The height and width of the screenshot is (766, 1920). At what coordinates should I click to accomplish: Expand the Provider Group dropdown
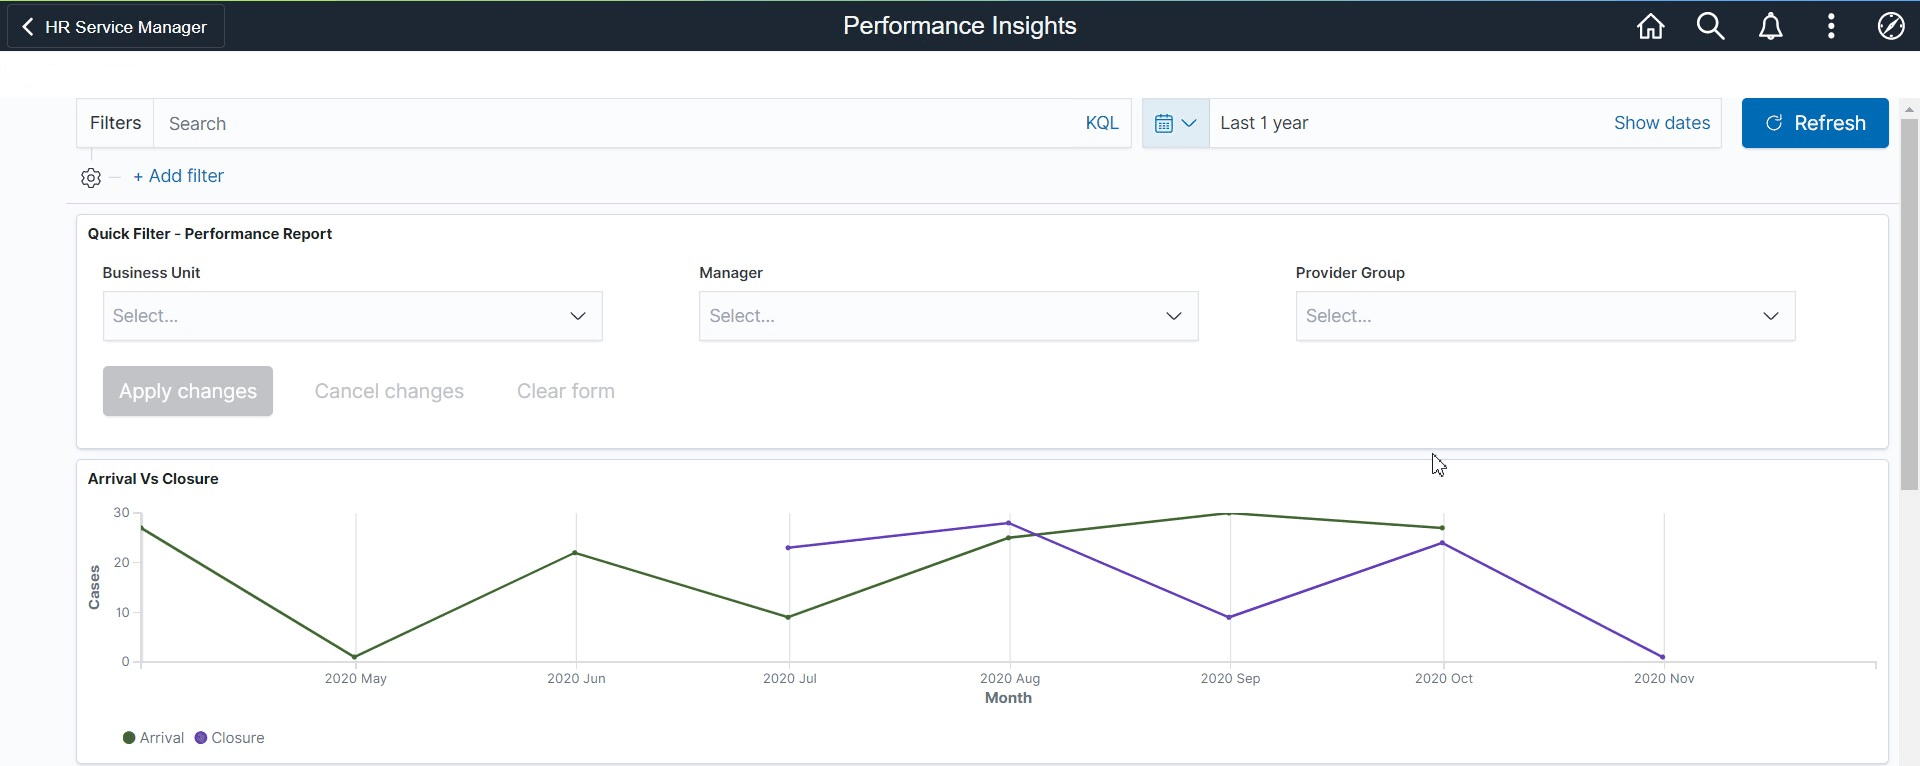[1546, 316]
